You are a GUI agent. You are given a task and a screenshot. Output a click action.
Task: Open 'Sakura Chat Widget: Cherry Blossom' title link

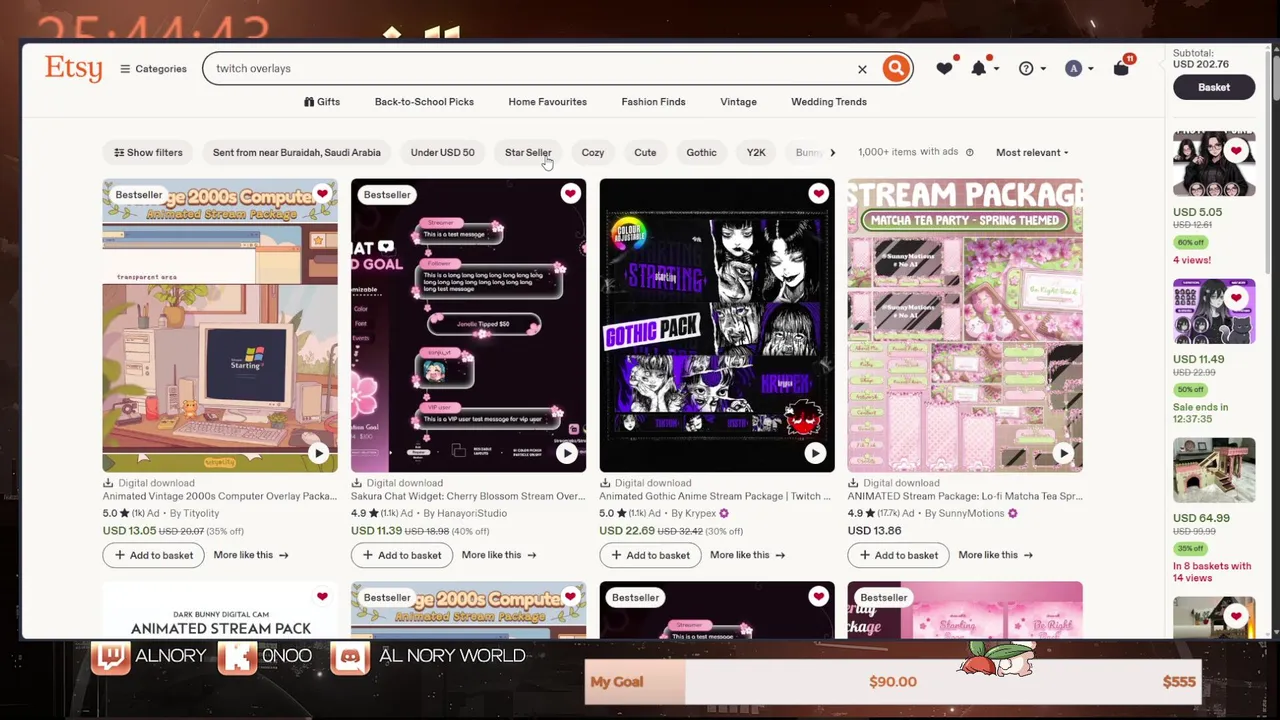[468, 496]
